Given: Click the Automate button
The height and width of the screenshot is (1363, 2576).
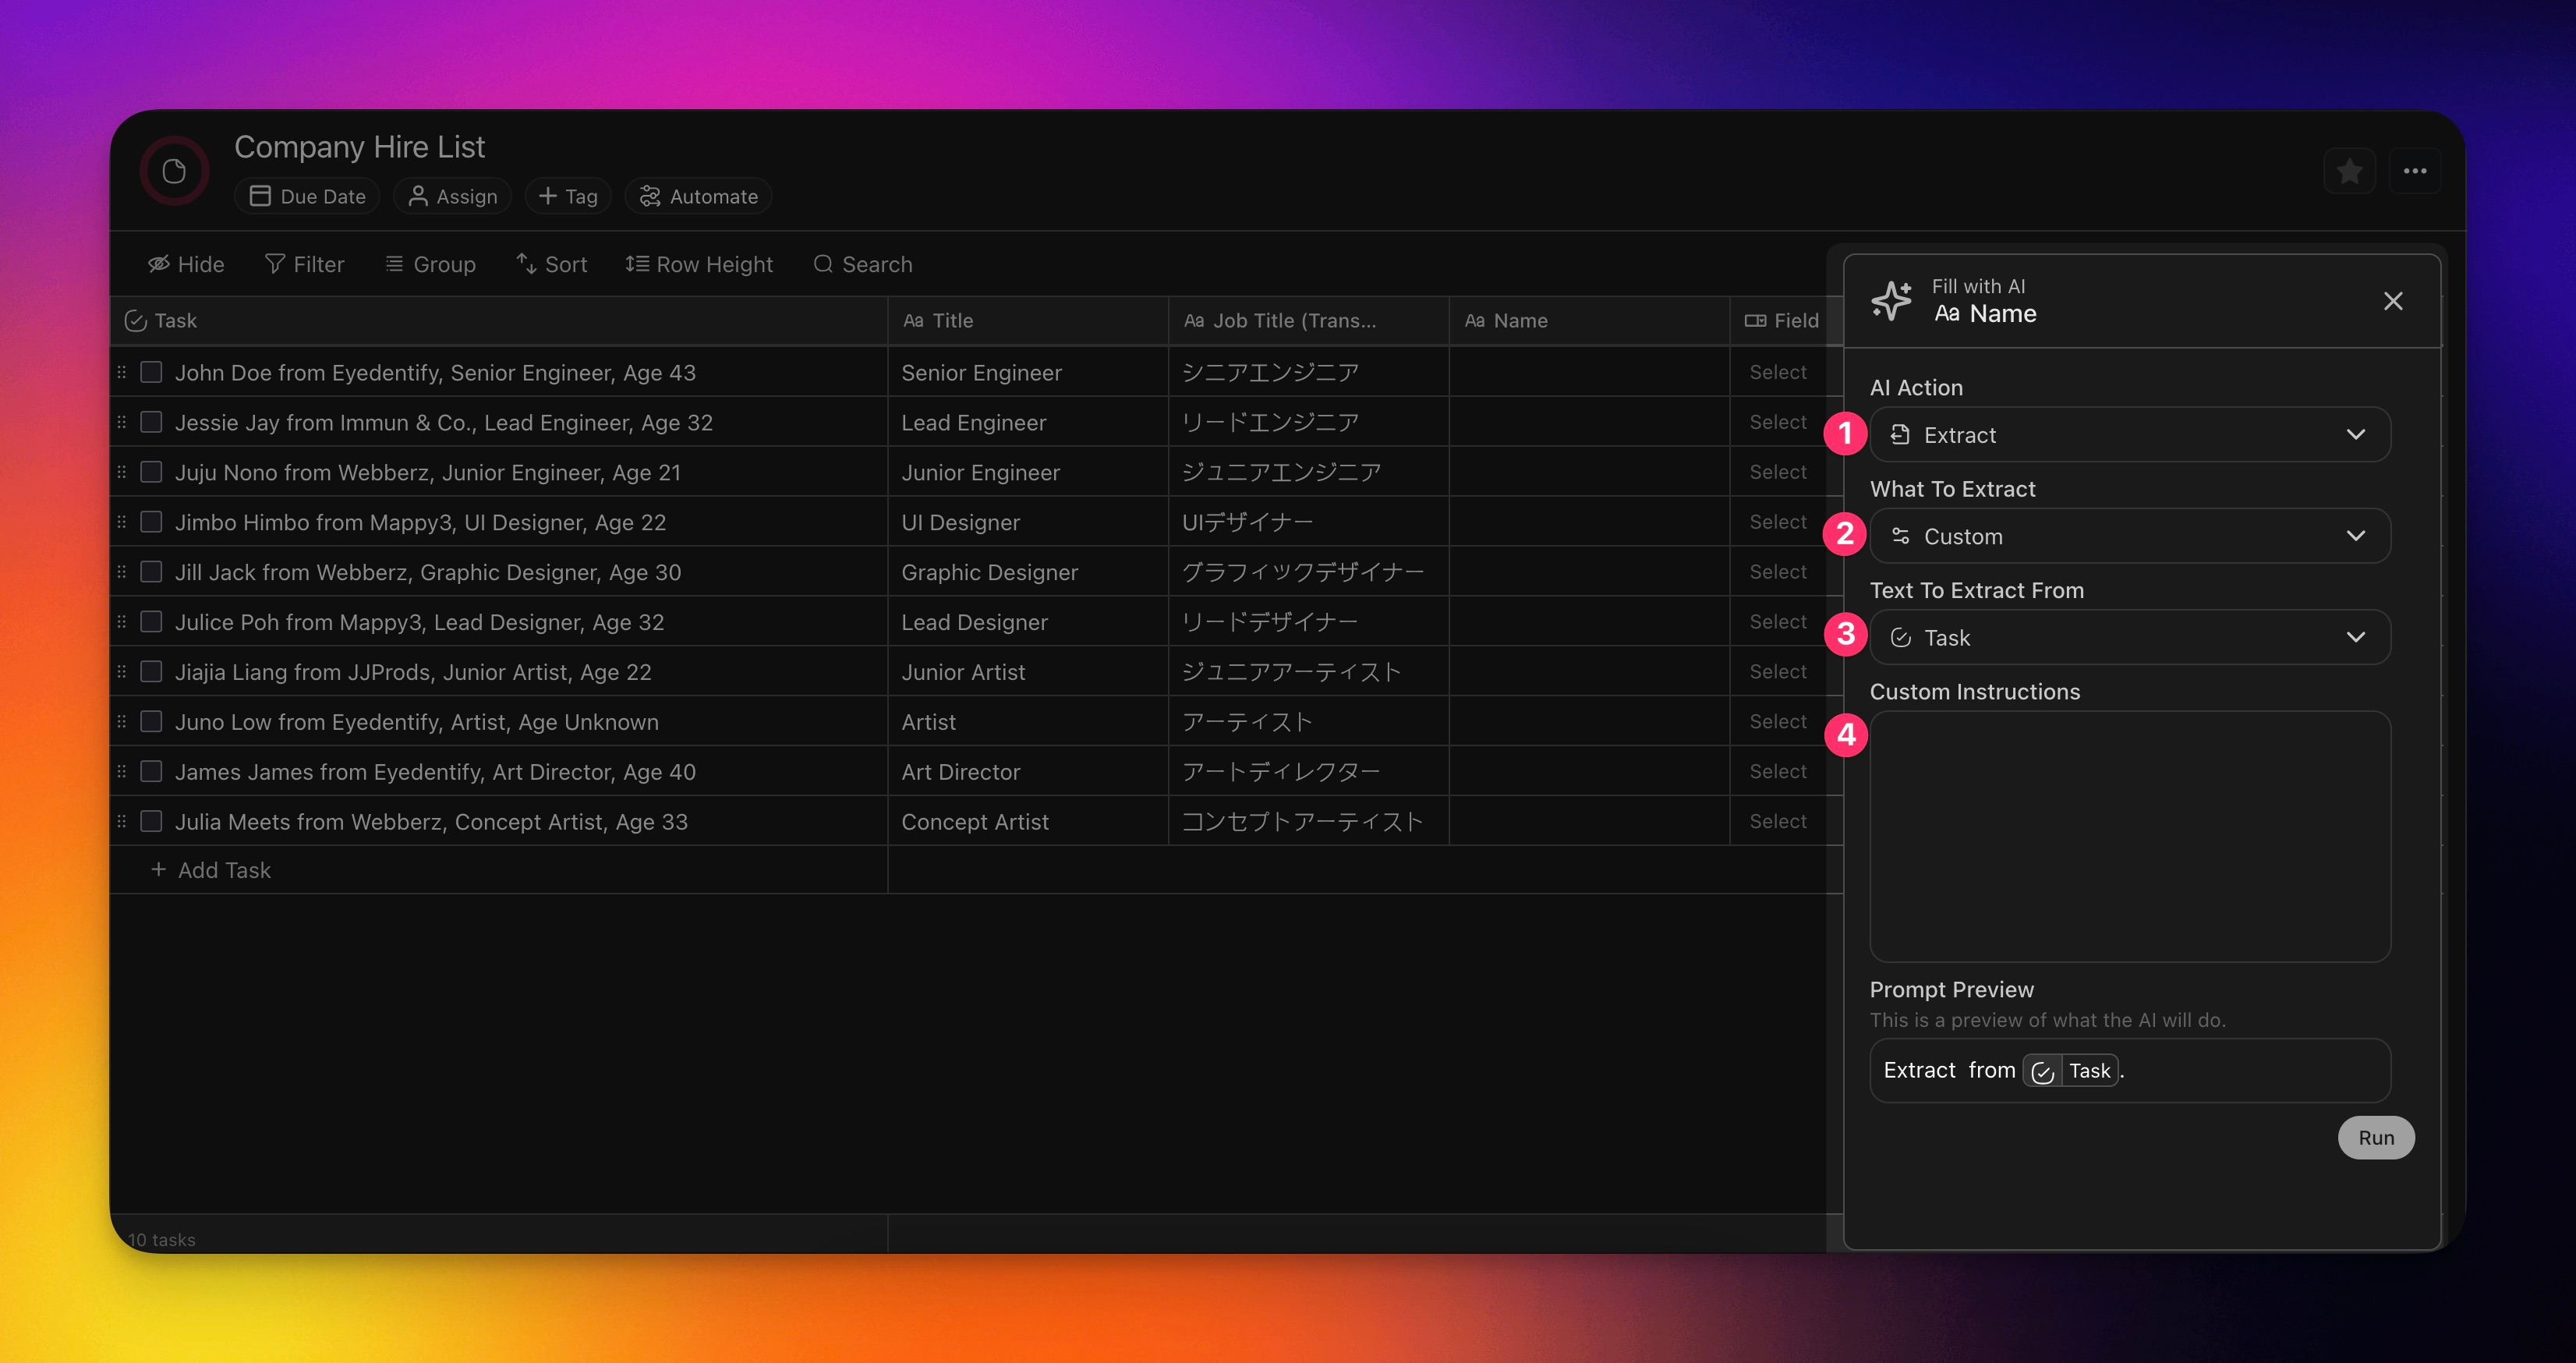Looking at the screenshot, I should pyautogui.click(x=699, y=196).
